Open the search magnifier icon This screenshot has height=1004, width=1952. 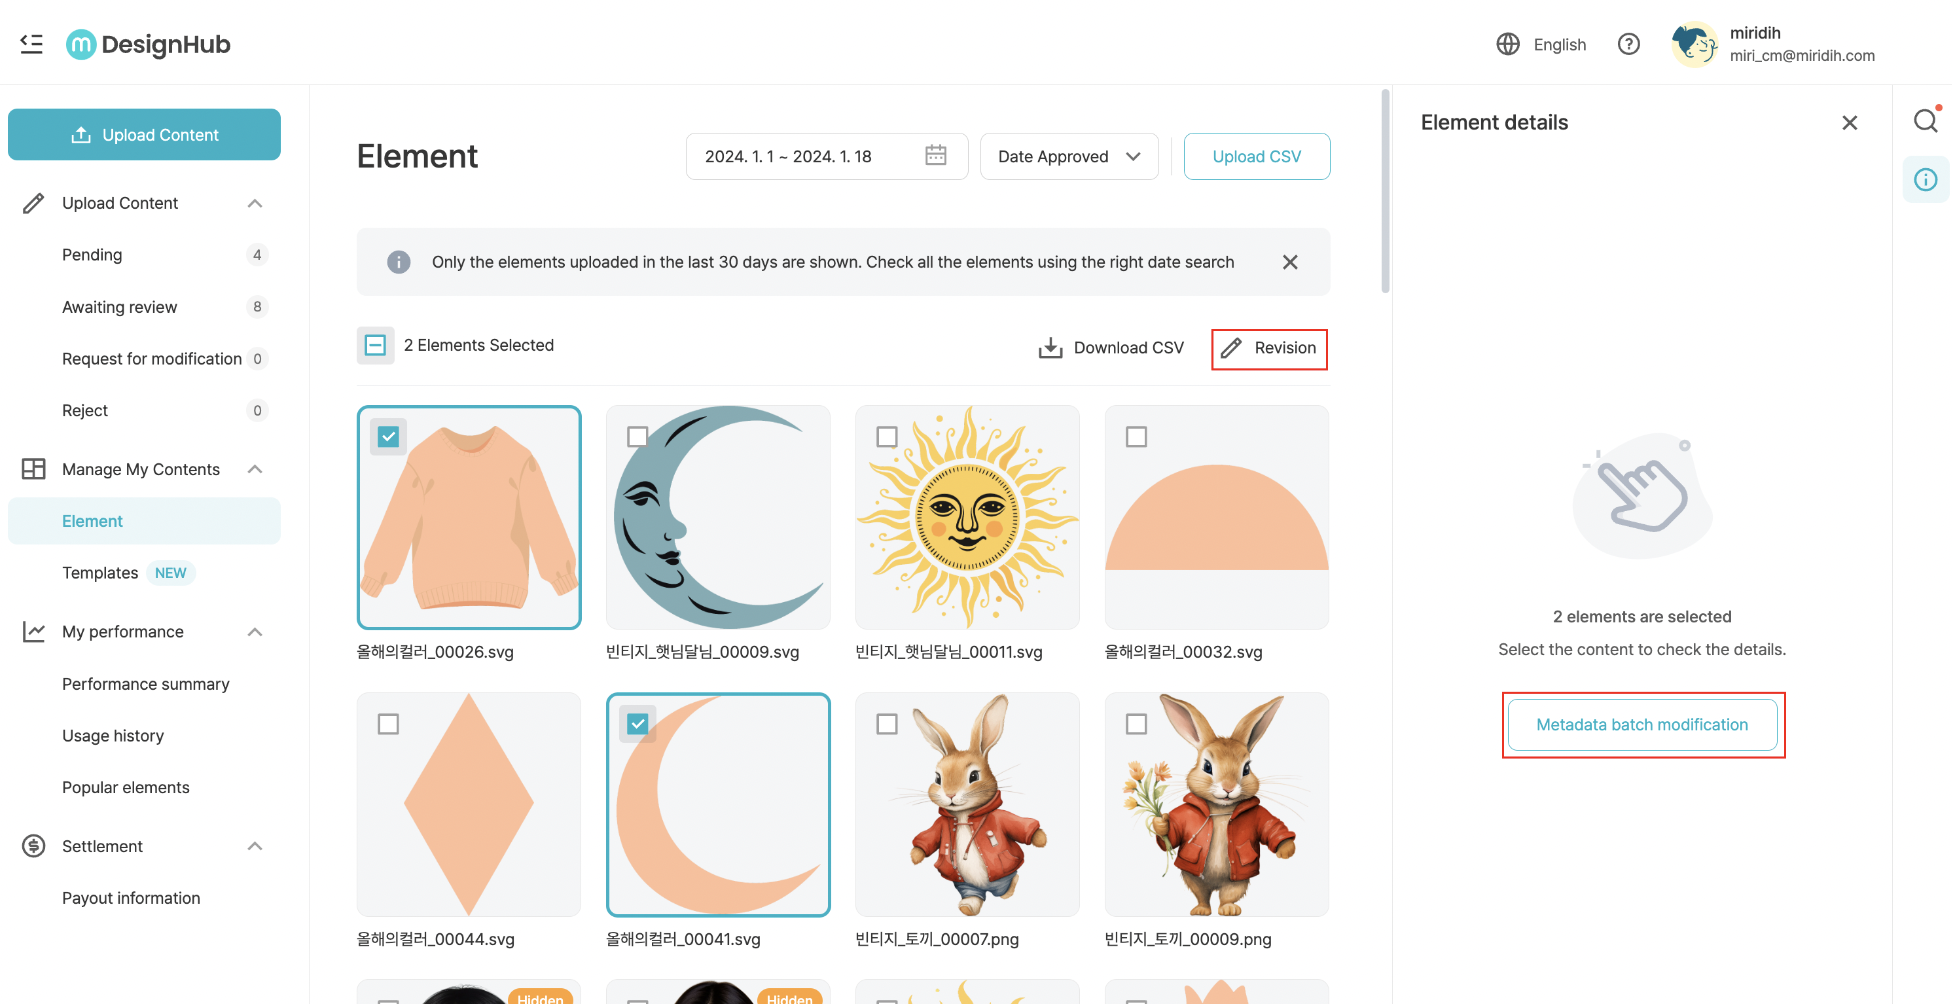click(1925, 121)
